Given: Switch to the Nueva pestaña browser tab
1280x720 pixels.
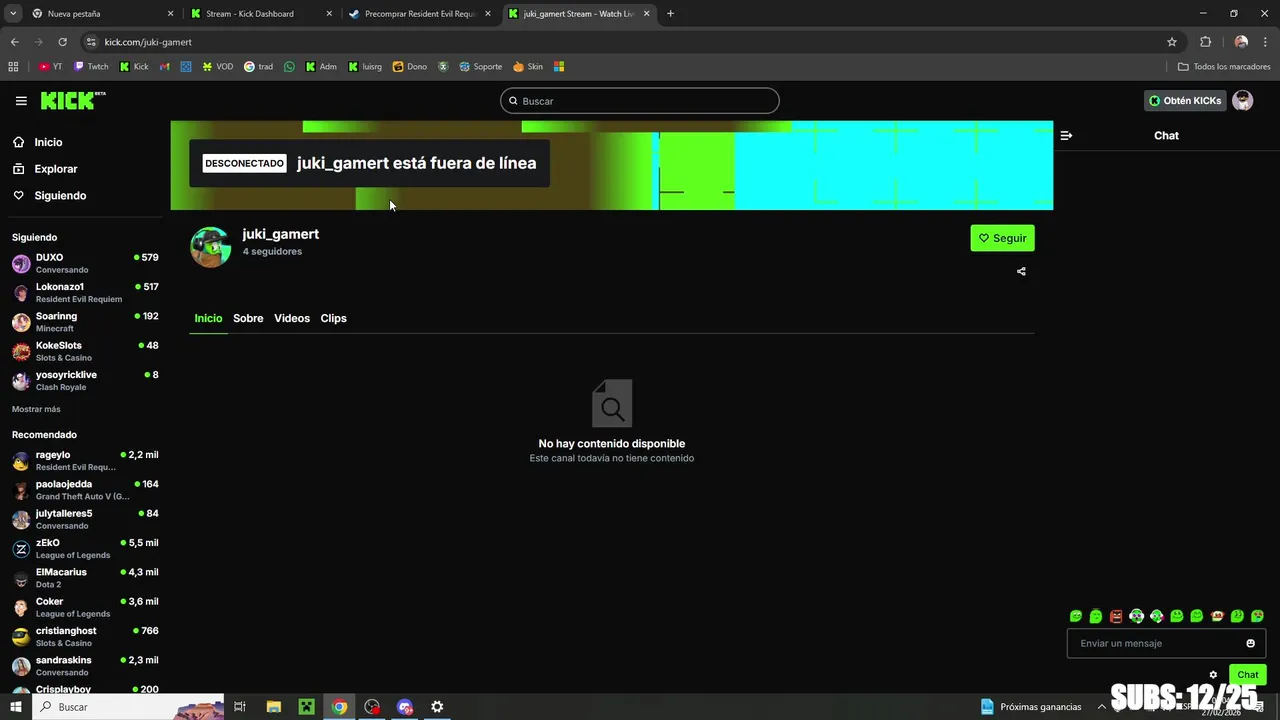Looking at the screenshot, I should pyautogui.click(x=102, y=14).
